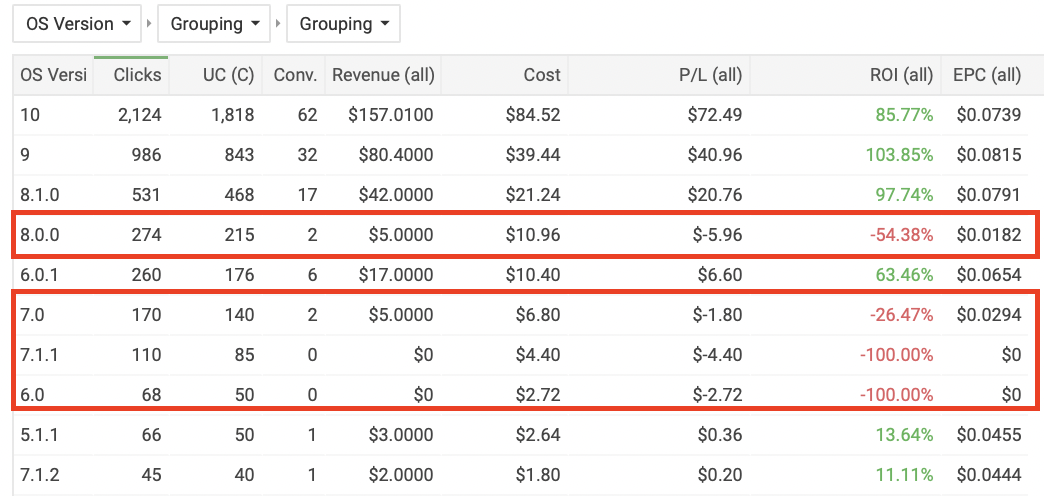This screenshot has width=1044, height=496.
Task: Click the $157.0100 revenue cell
Action: 390,115
